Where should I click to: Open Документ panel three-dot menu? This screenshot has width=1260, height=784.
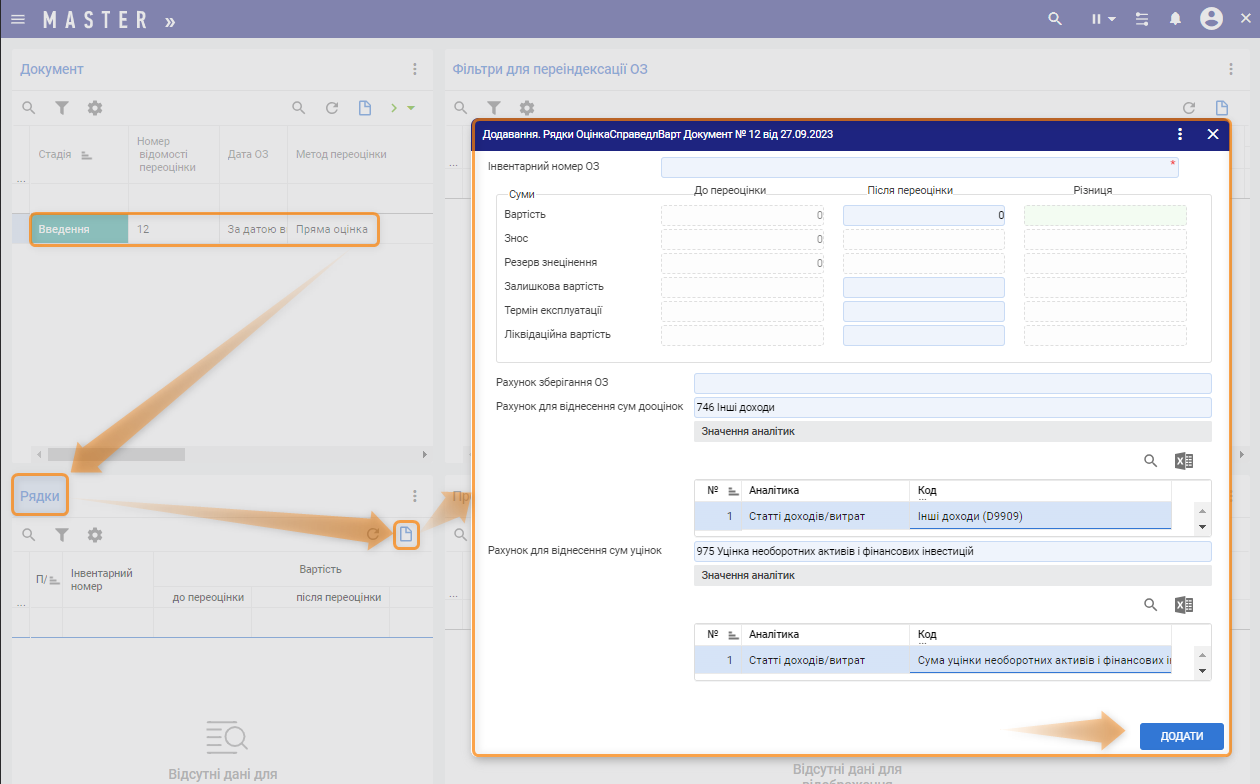point(415,69)
